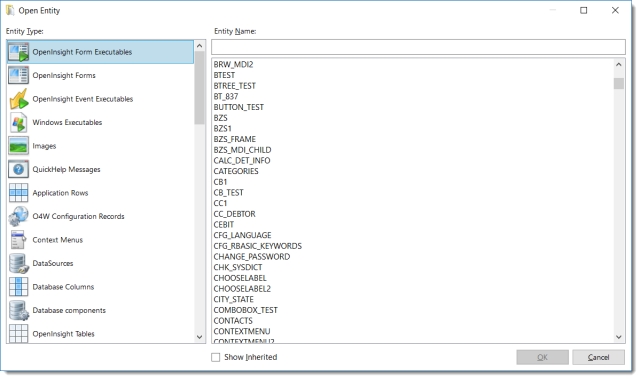Select BRW_MDI2 in the entity list
The height and width of the screenshot is (379, 640).
pos(233,64)
